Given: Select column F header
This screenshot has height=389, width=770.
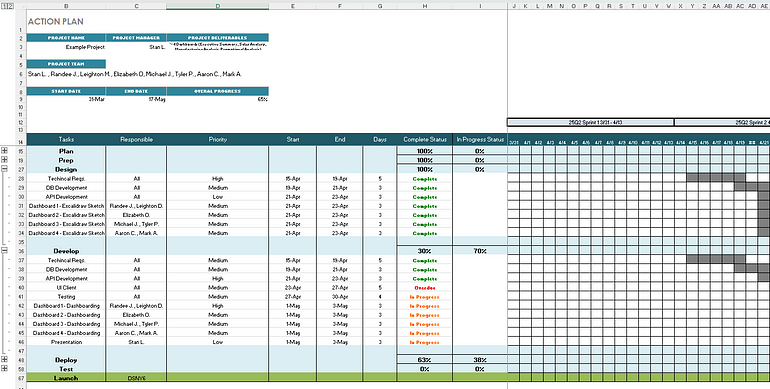Looking at the screenshot, I should tap(340, 6).
